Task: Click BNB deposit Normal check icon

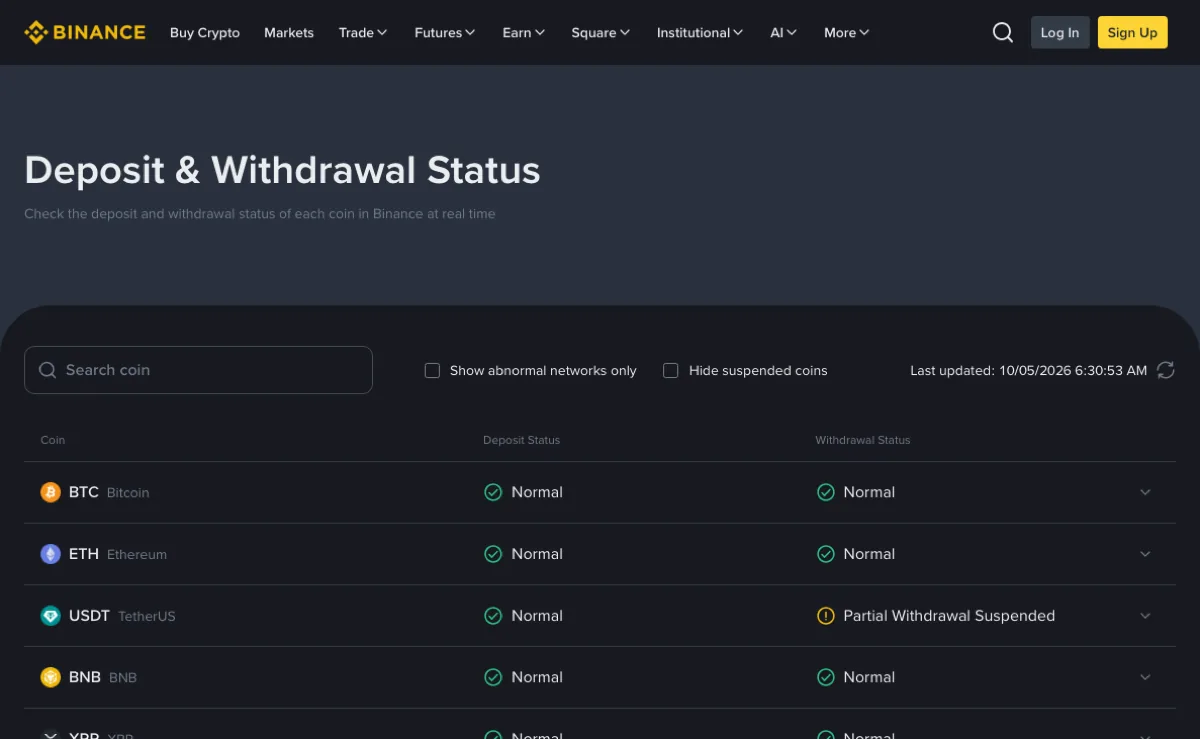Action: point(493,677)
